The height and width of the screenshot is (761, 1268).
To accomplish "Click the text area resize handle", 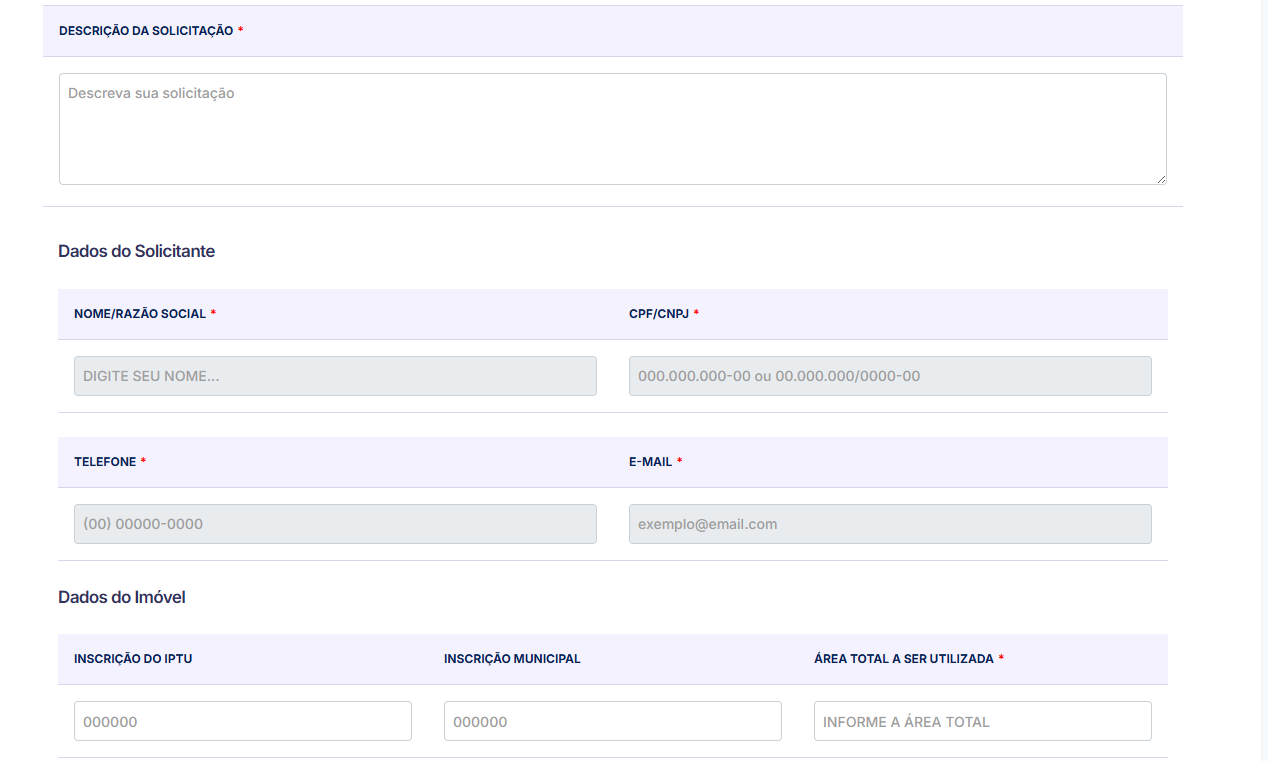I will pyautogui.click(x=1160, y=179).
